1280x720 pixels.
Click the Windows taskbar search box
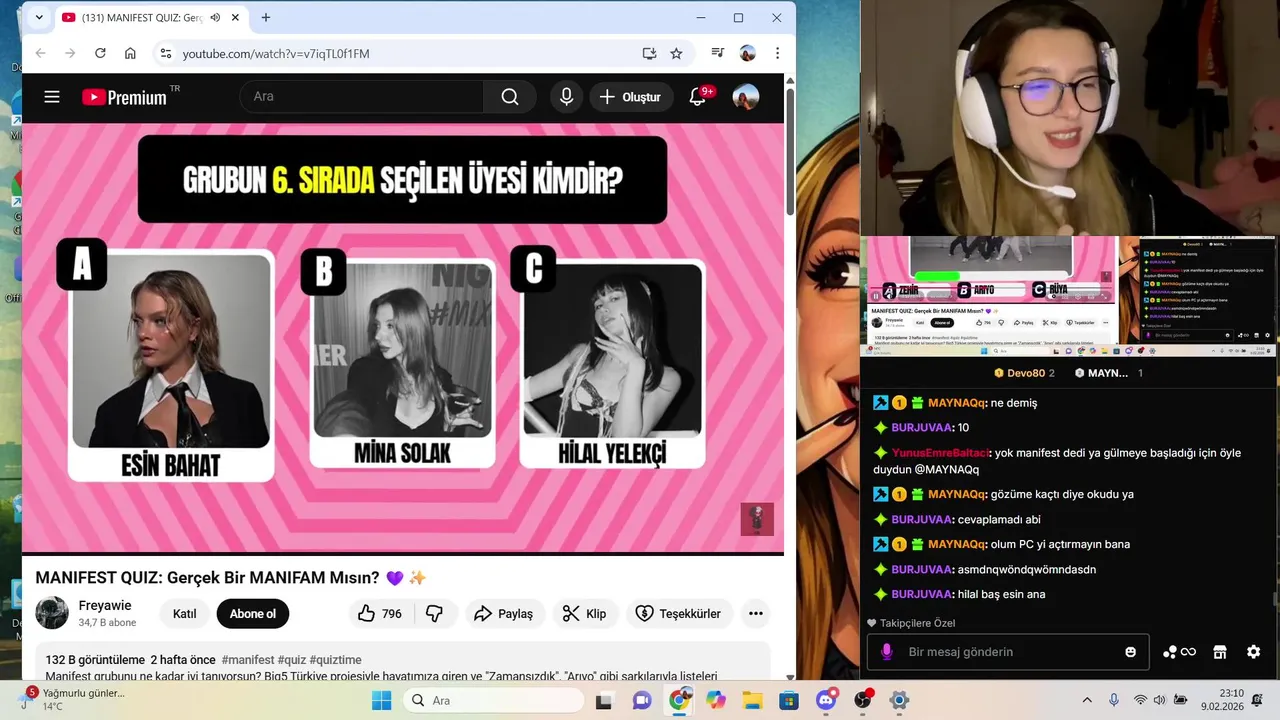click(x=496, y=700)
